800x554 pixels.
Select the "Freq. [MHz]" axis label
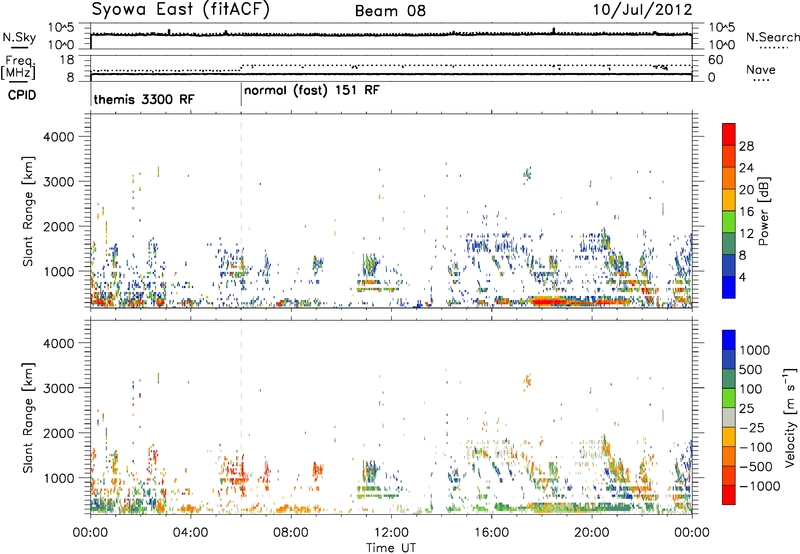[18, 67]
